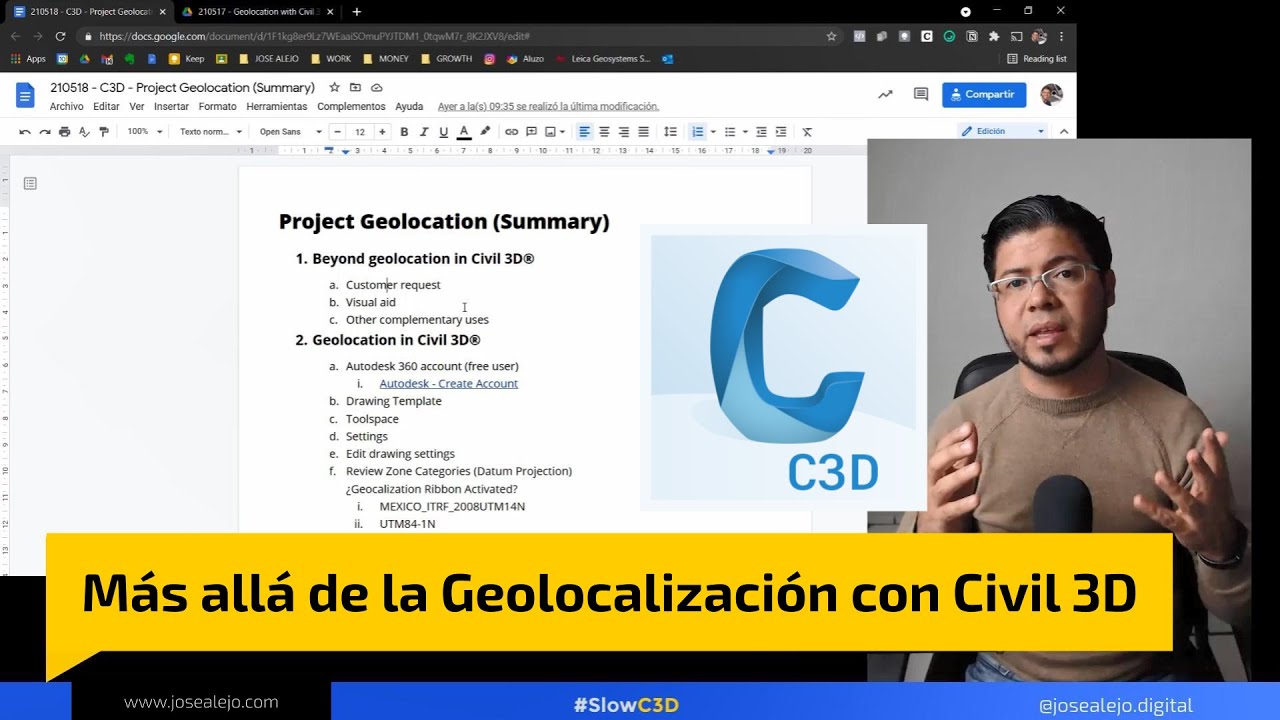Toggle the numbered list
The image size is (1280, 720).
click(697, 132)
